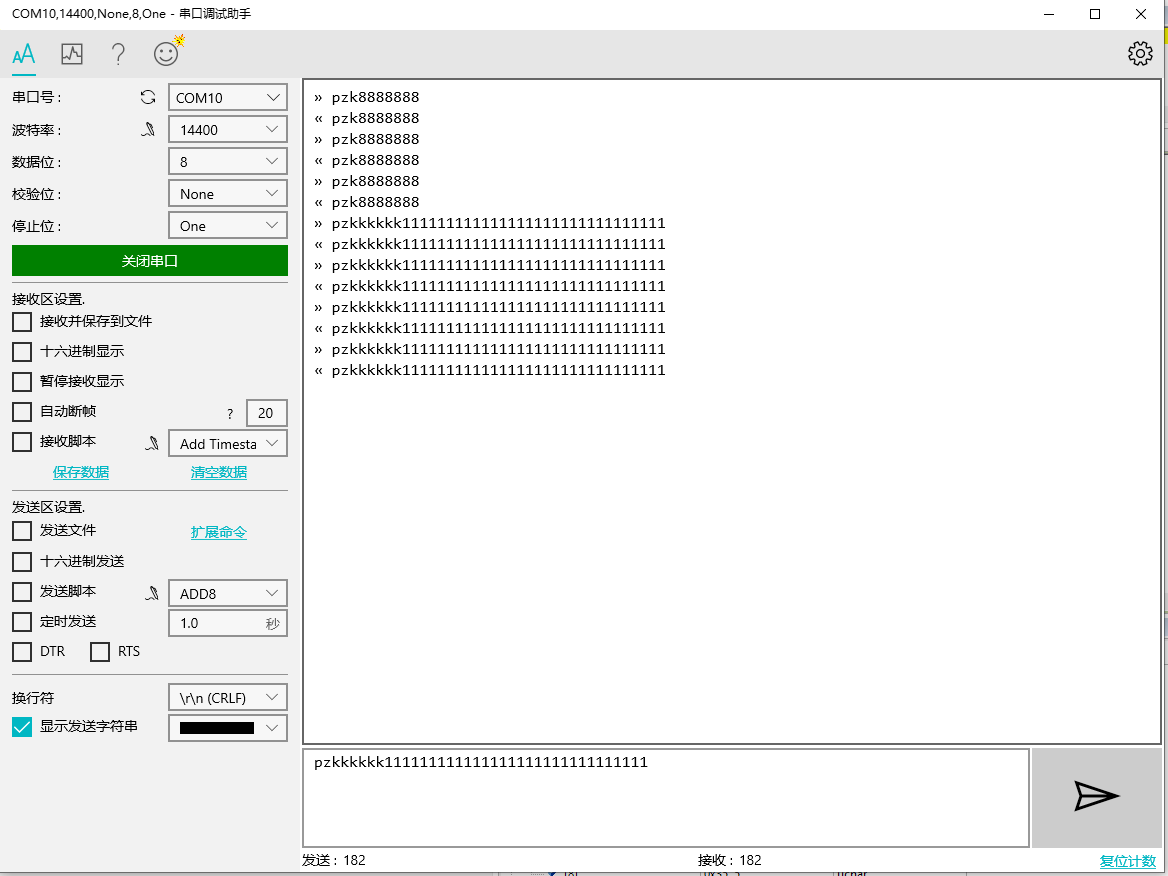Click the 复位计数 link
This screenshot has height=876, width=1168.
tap(1127, 861)
